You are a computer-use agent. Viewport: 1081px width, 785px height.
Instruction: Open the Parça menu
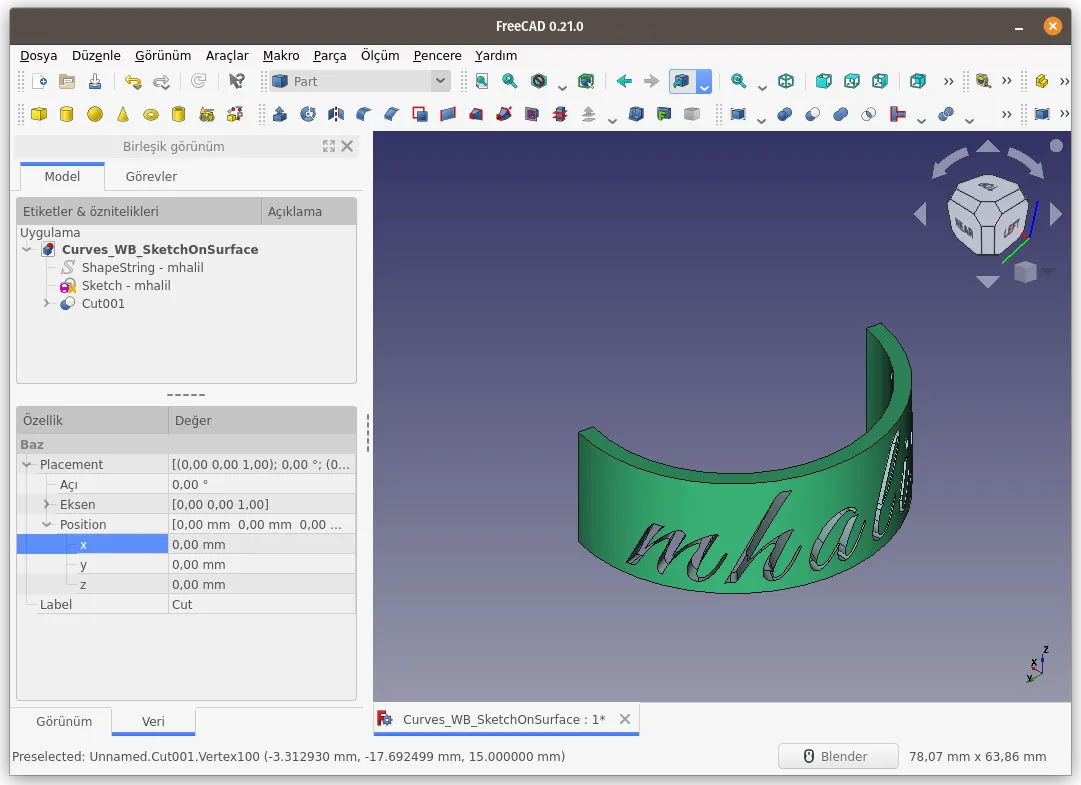[330, 56]
